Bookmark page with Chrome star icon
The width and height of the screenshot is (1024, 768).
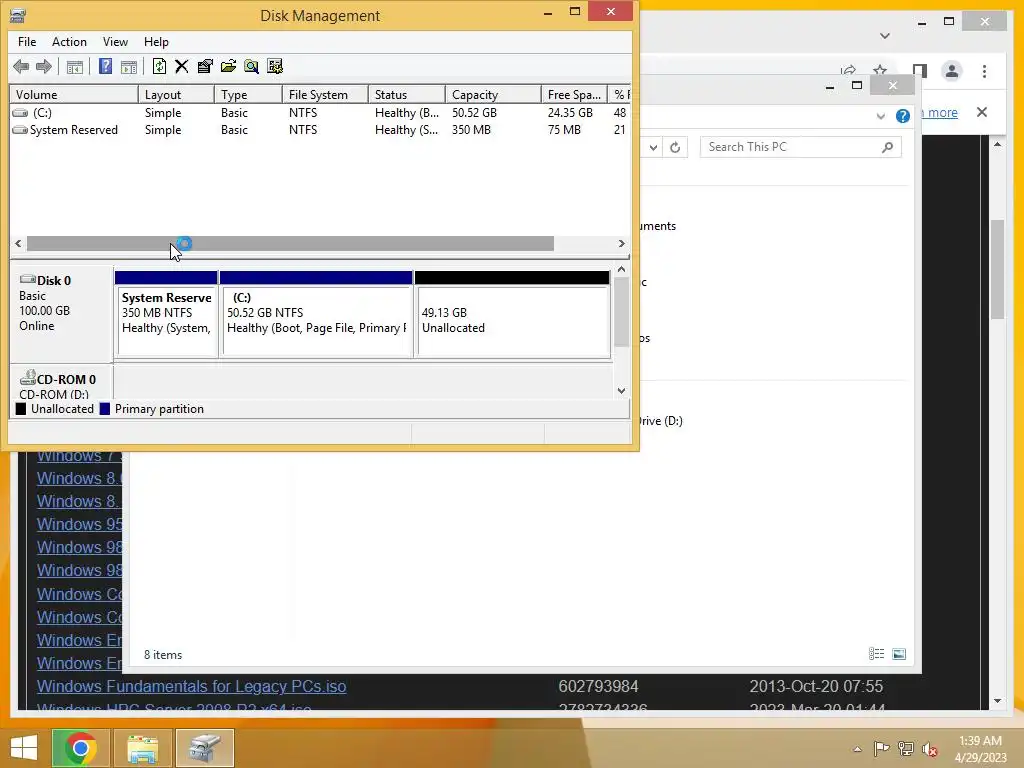point(880,71)
